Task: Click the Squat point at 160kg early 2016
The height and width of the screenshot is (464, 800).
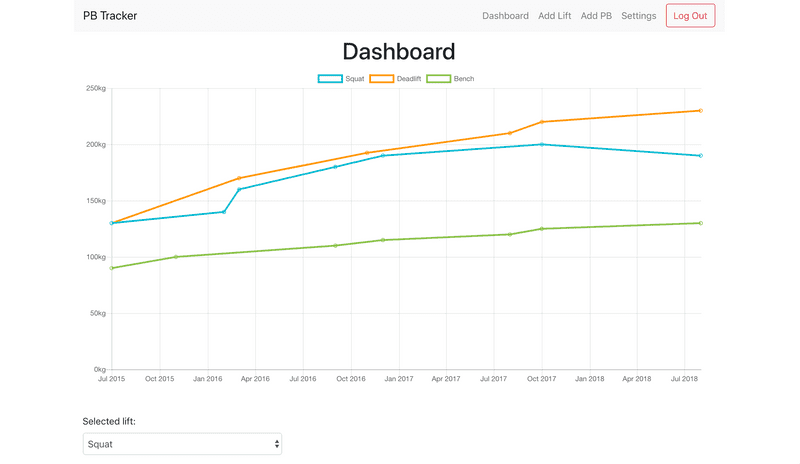Action: coord(239,189)
